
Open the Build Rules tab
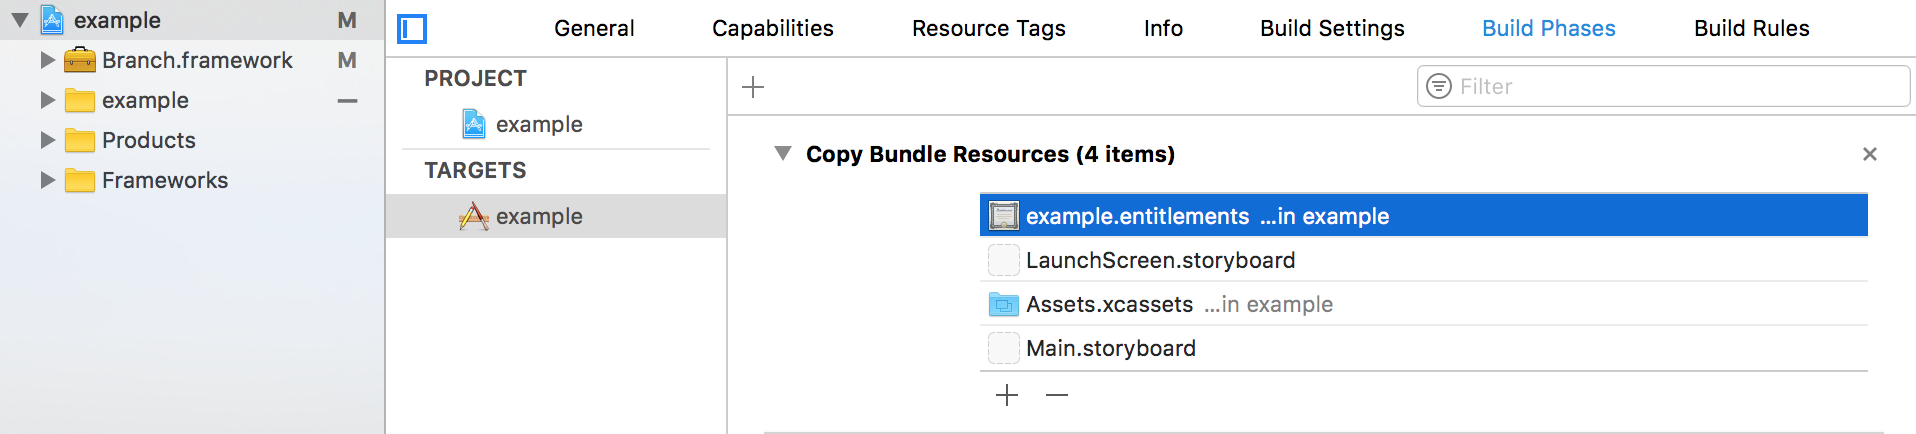click(1752, 28)
